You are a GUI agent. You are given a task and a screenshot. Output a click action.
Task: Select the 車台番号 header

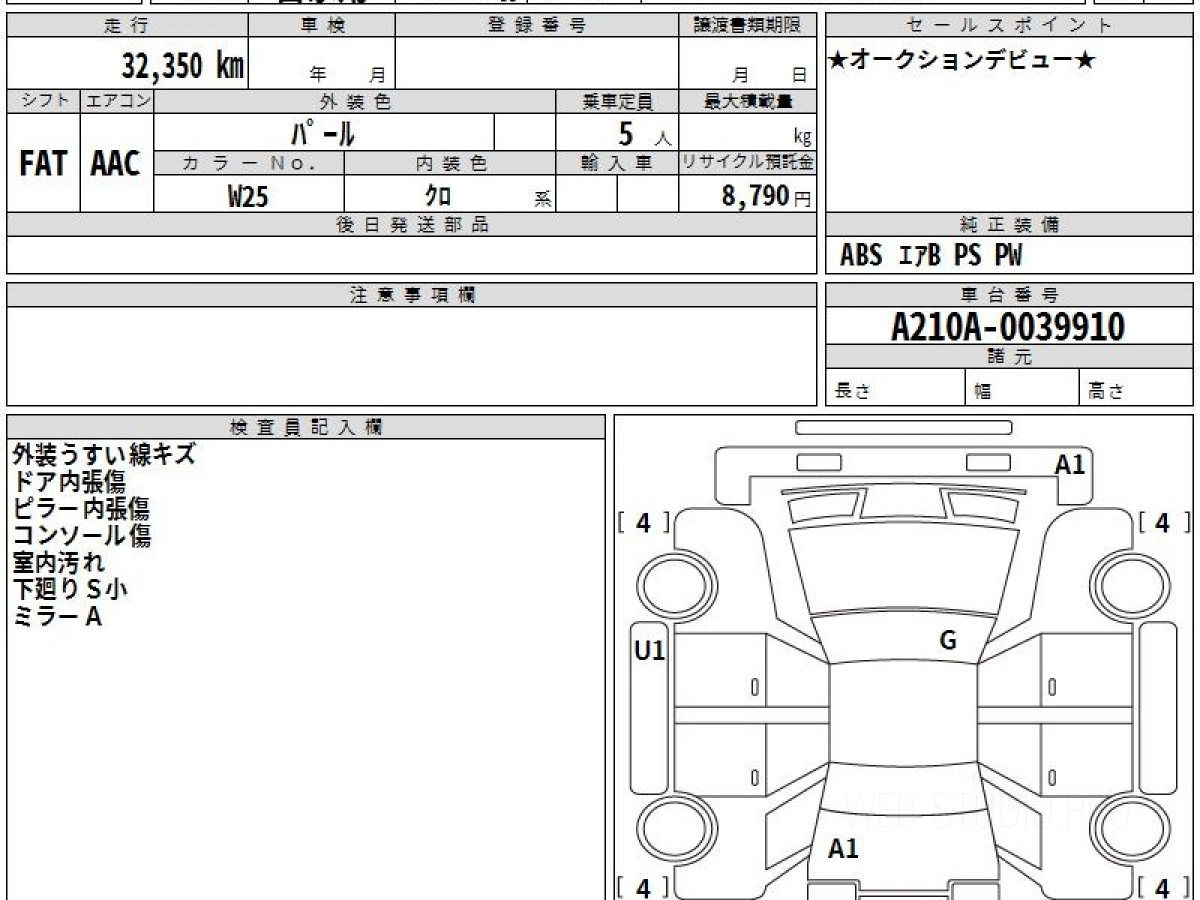pos(1010,295)
